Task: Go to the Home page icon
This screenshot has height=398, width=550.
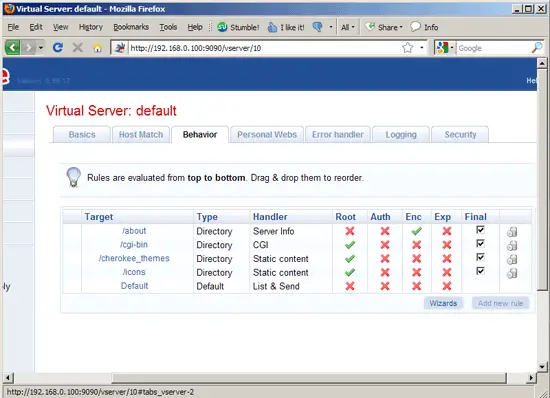Action: point(98,48)
